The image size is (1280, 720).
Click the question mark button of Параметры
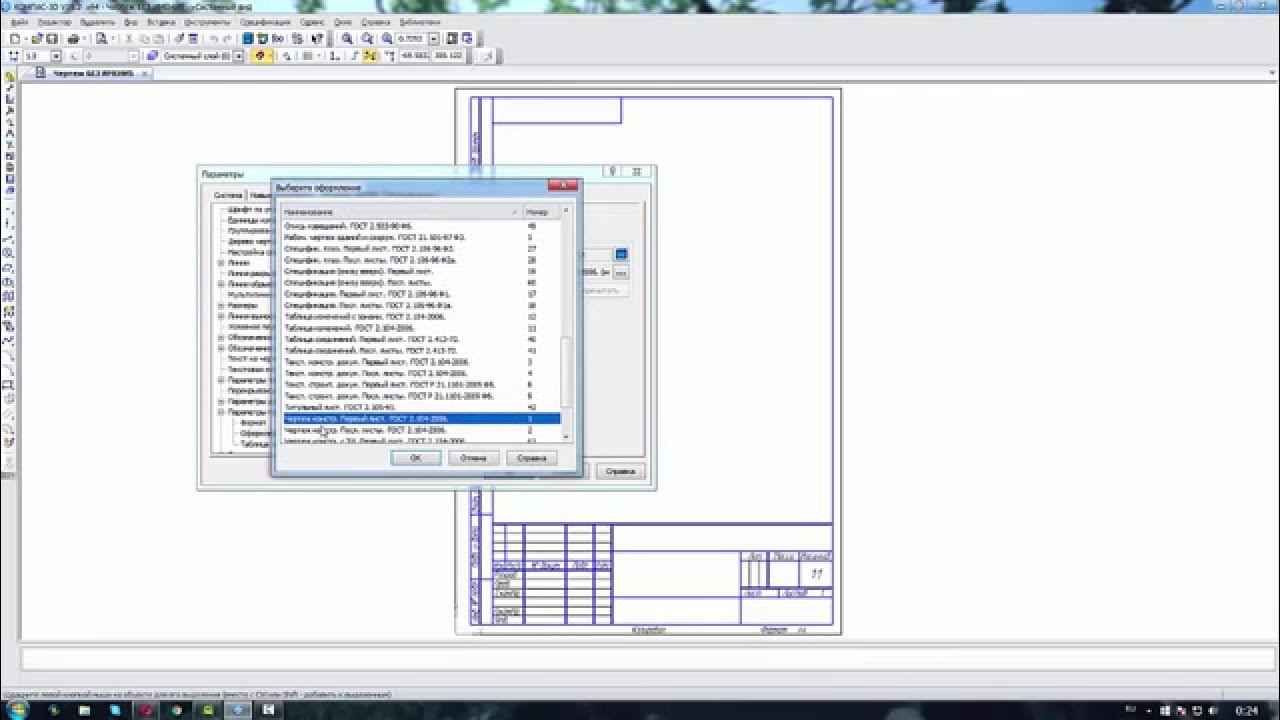click(x=613, y=171)
